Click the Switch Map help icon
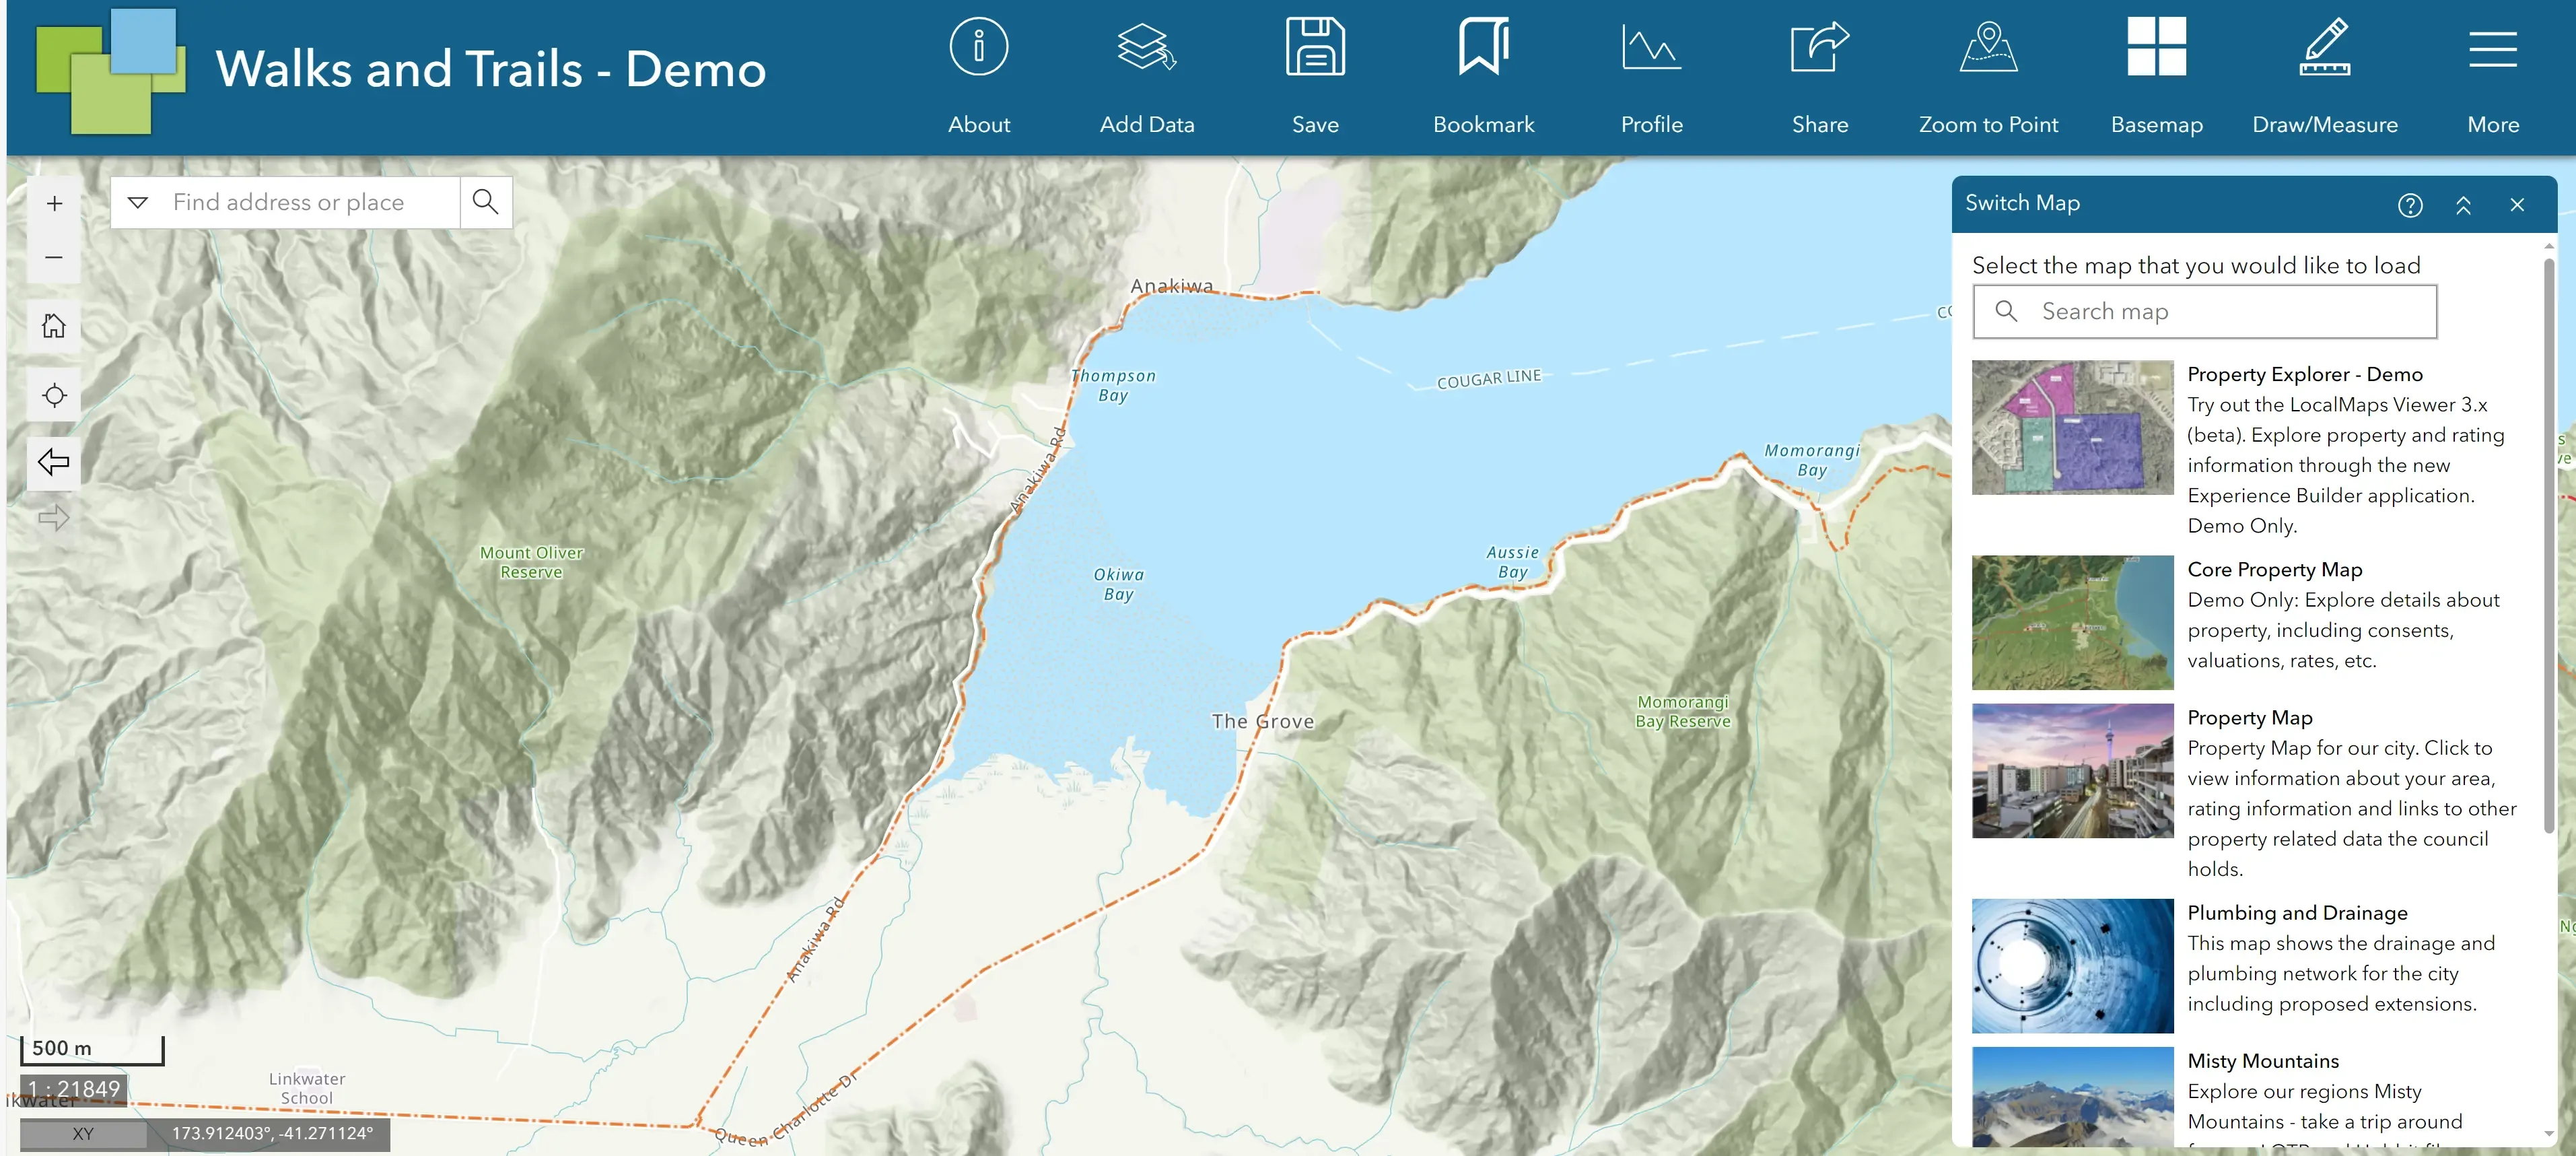This screenshot has width=2576, height=1156. [x=2410, y=204]
